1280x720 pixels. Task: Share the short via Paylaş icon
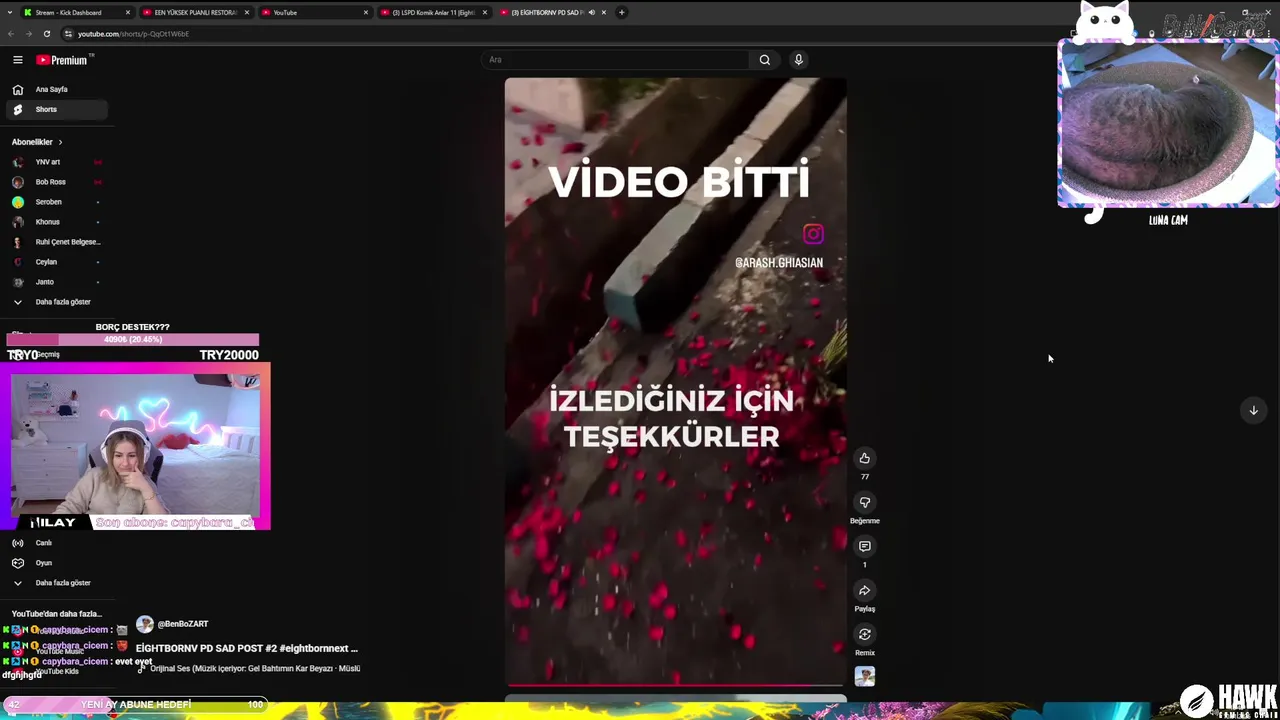point(865,590)
